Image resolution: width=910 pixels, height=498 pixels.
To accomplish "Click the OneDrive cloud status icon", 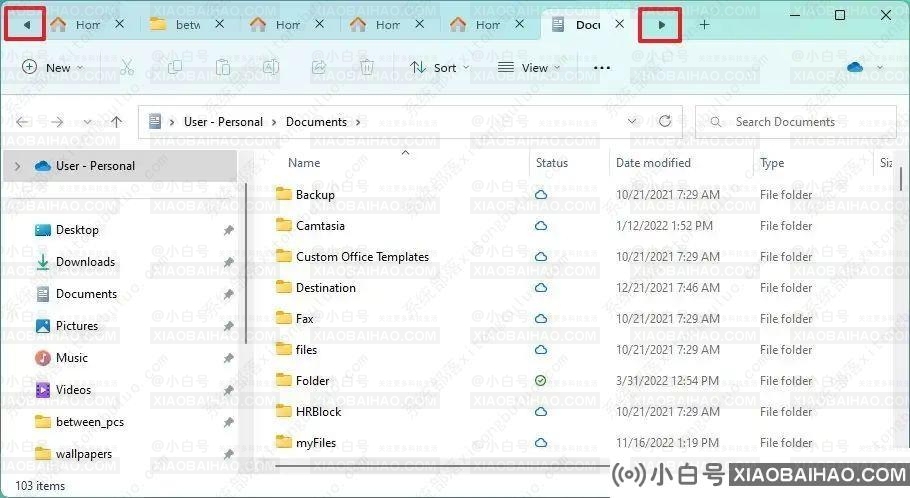I will coord(855,68).
